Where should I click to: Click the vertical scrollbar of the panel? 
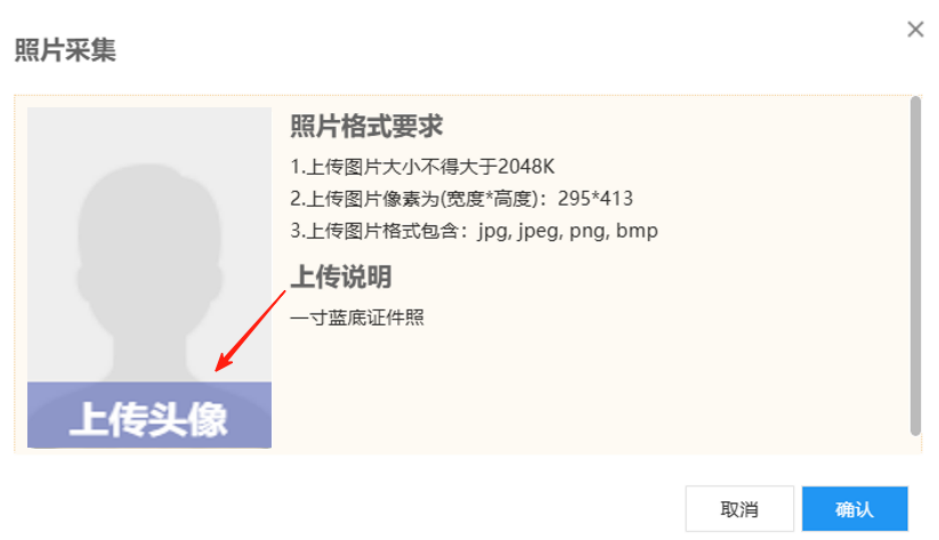pyautogui.click(x=915, y=266)
